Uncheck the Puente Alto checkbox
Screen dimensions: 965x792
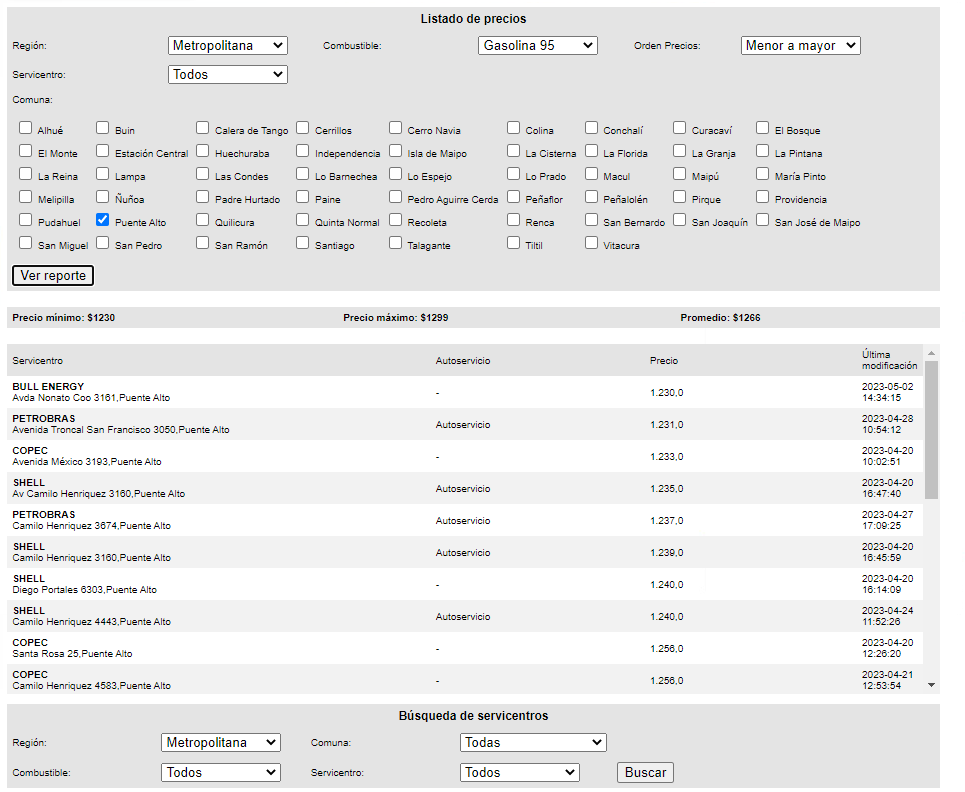103,220
